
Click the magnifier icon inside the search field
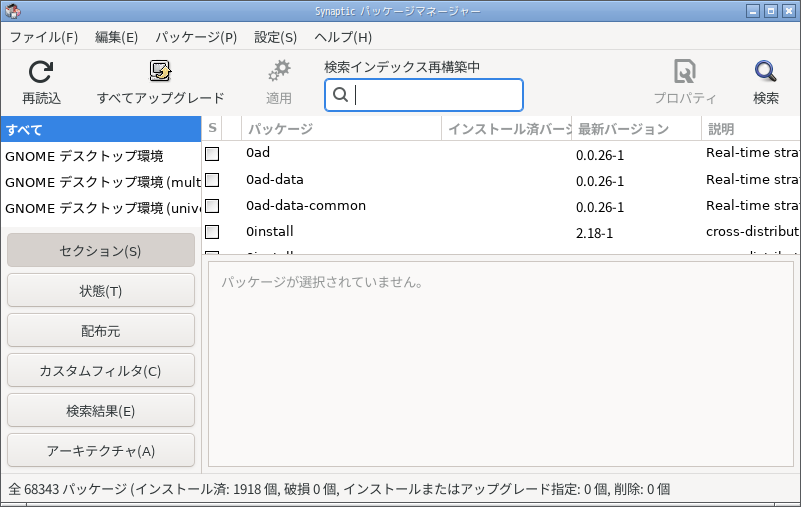(340, 95)
